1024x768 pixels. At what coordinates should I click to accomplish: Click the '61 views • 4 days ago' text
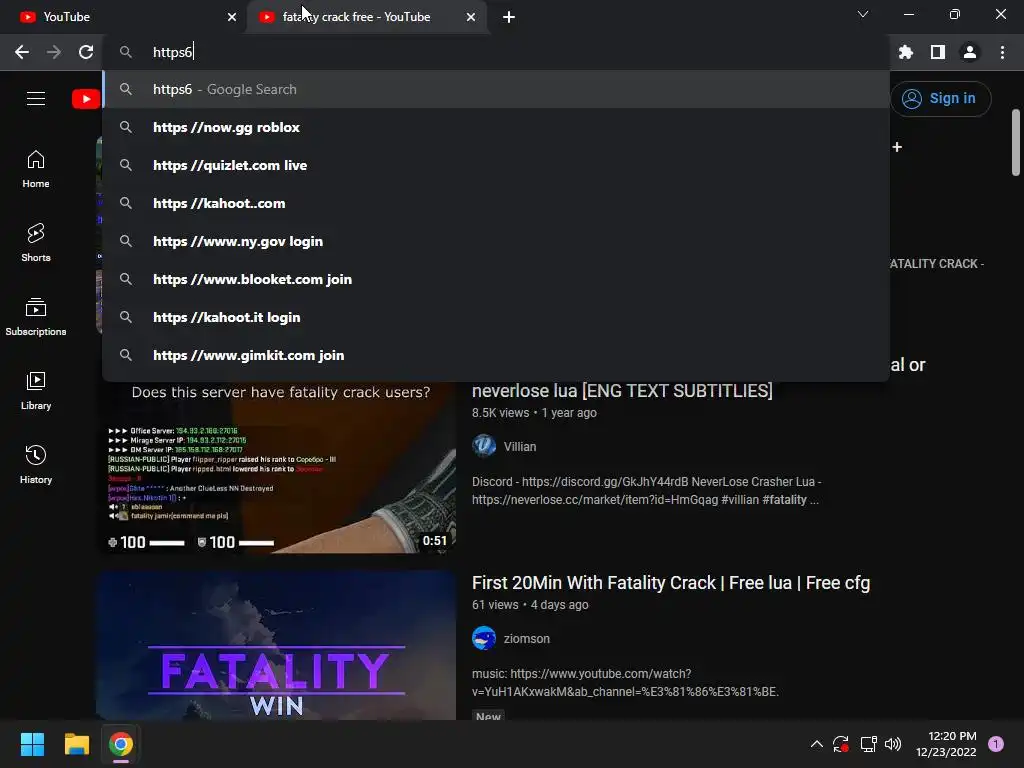coord(530,605)
